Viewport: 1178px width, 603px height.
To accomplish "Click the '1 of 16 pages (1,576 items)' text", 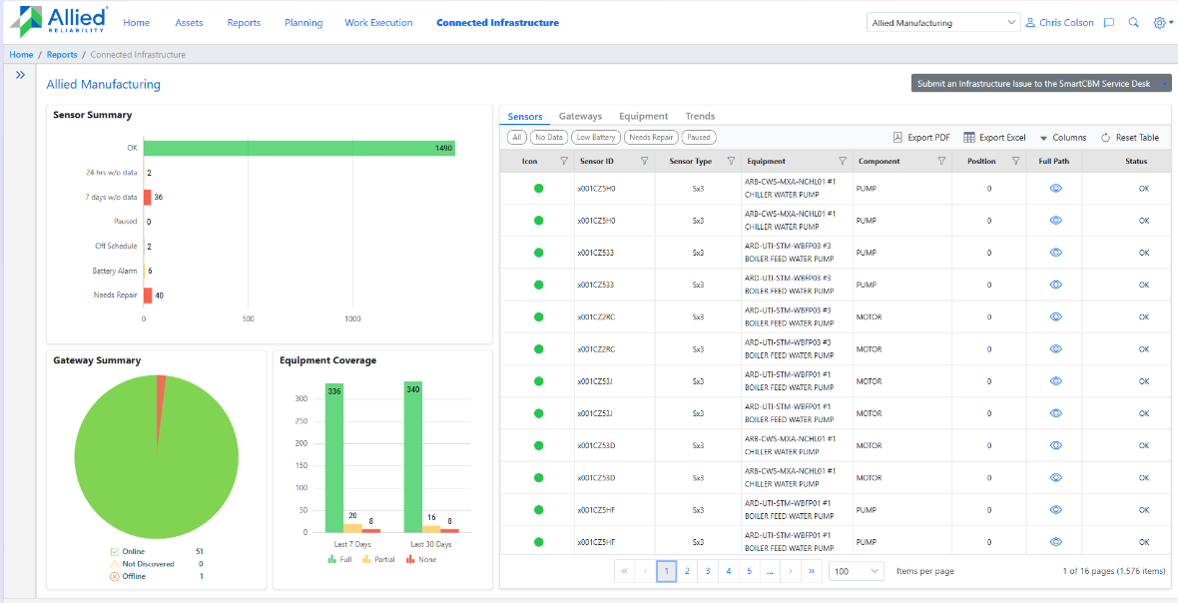I will tap(1112, 571).
